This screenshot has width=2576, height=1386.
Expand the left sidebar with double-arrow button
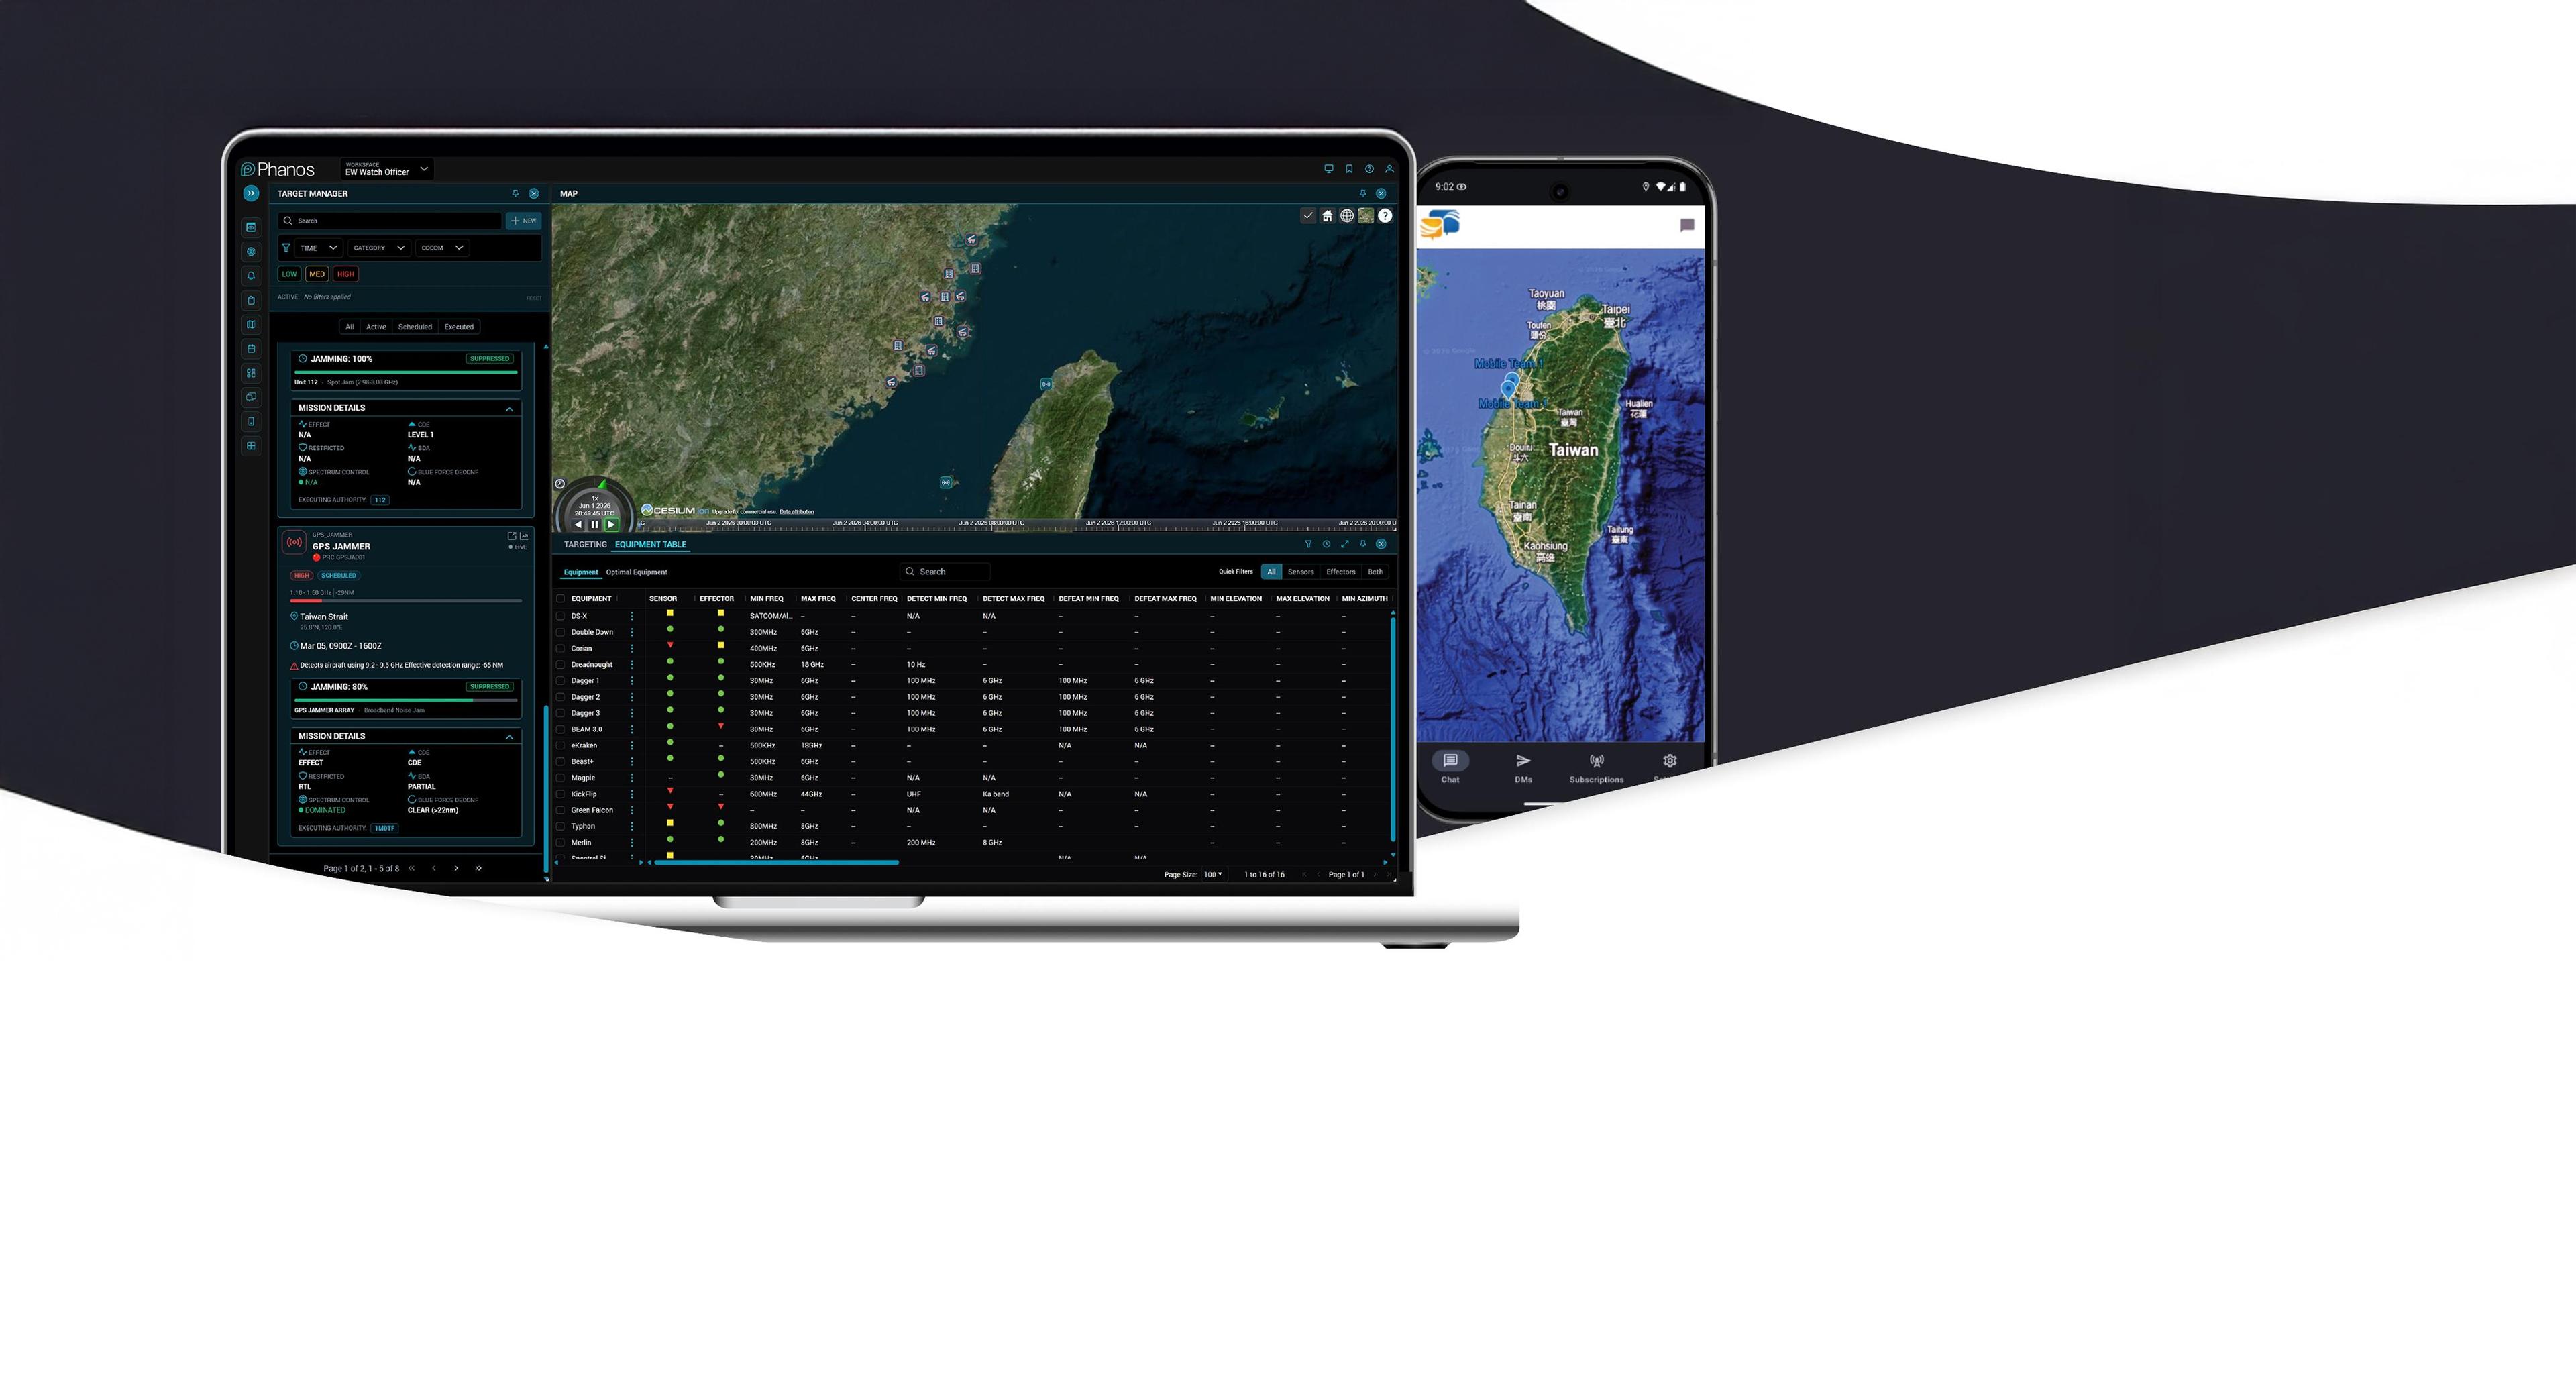click(251, 193)
